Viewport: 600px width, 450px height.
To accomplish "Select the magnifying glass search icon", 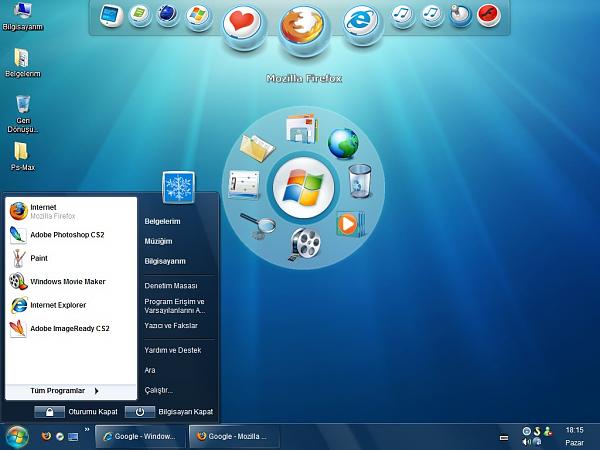I will tap(258, 225).
